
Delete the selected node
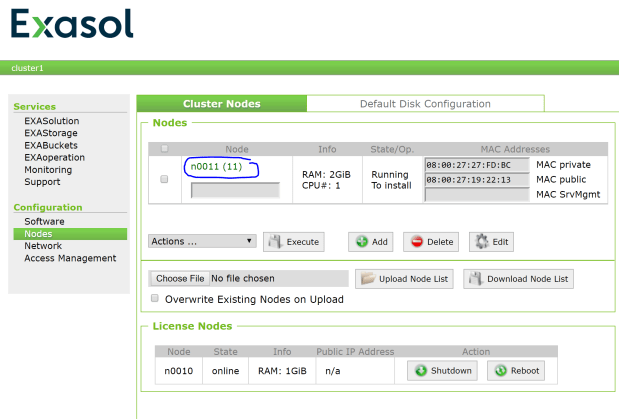[430, 241]
